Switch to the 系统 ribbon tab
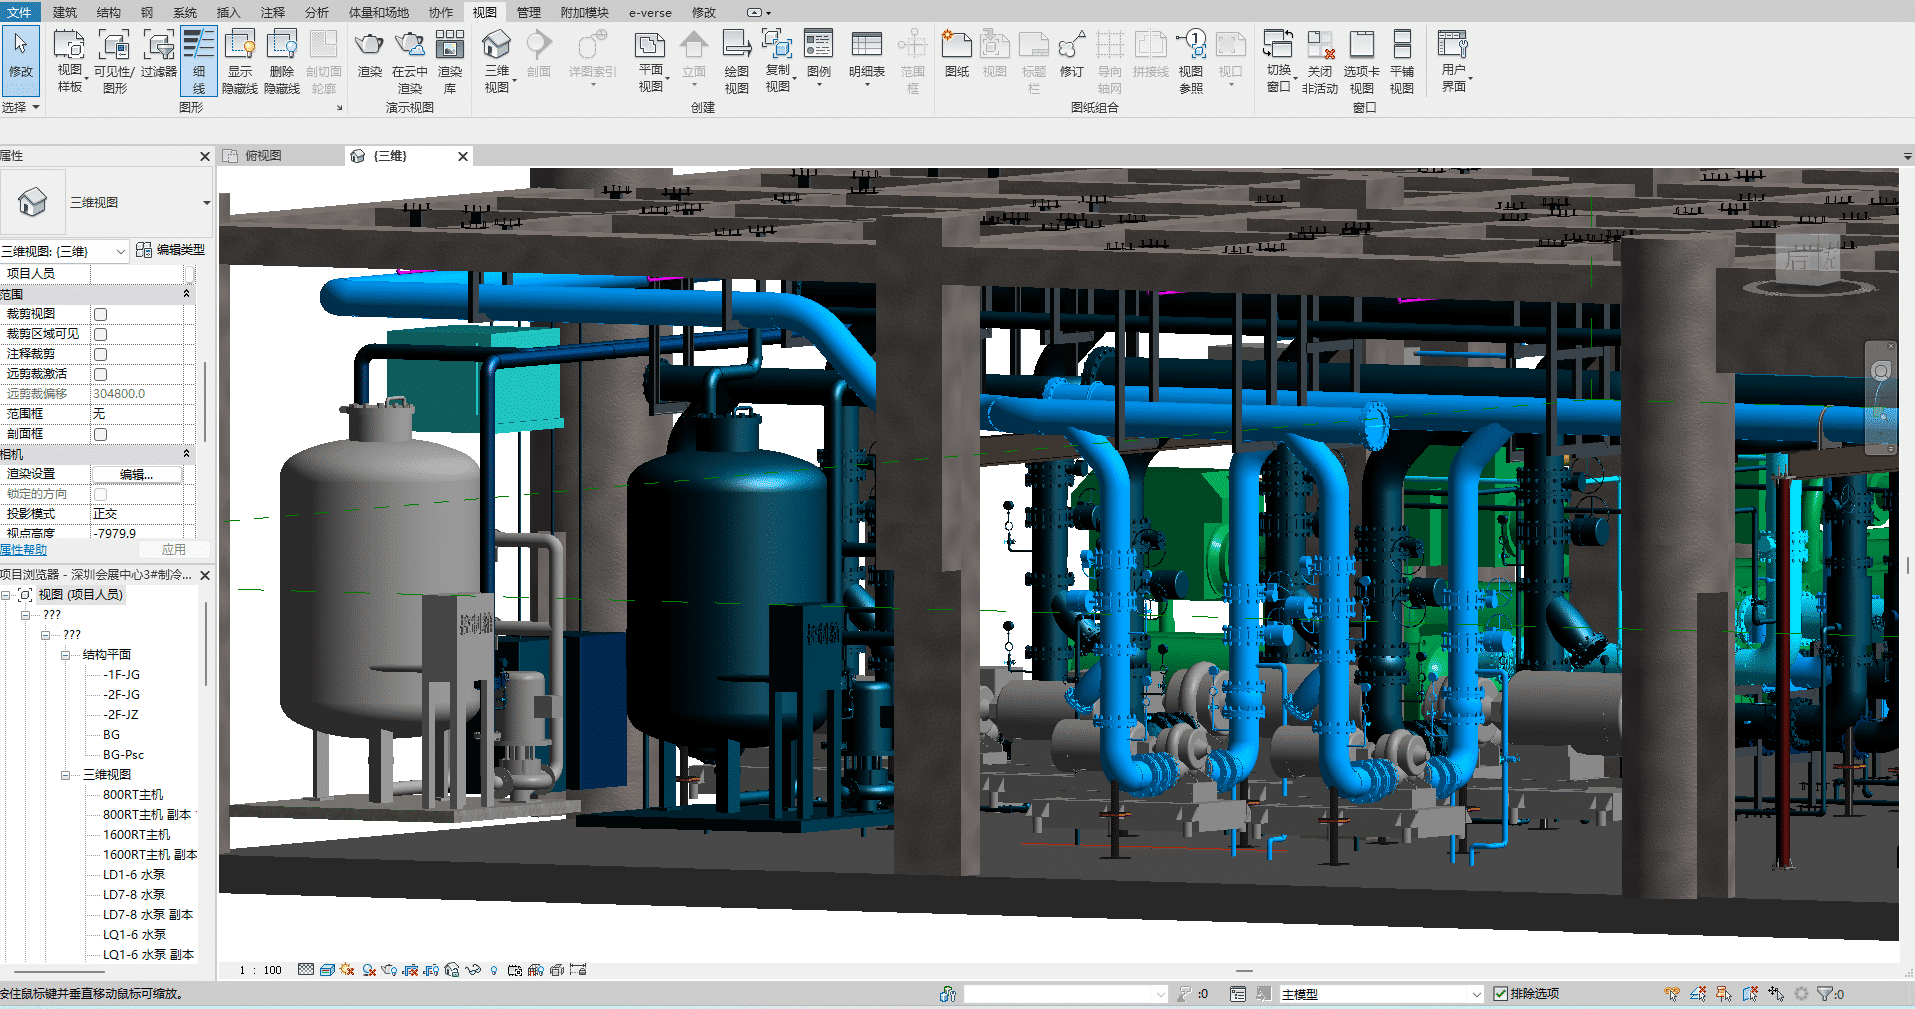The image size is (1915, 1009). pos(185,12)
